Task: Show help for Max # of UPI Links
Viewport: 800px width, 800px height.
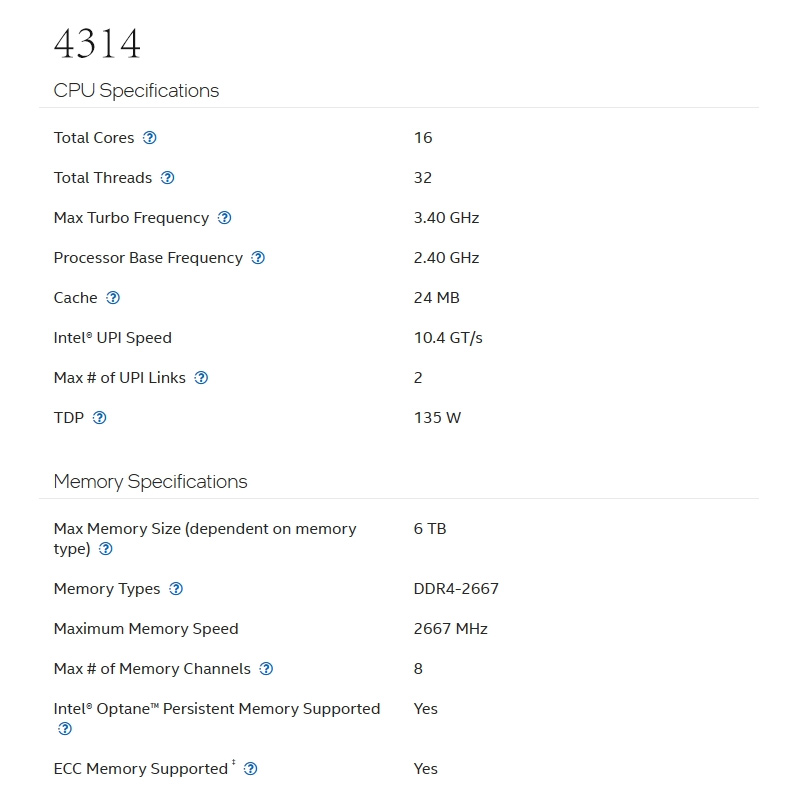Action: 201,378
